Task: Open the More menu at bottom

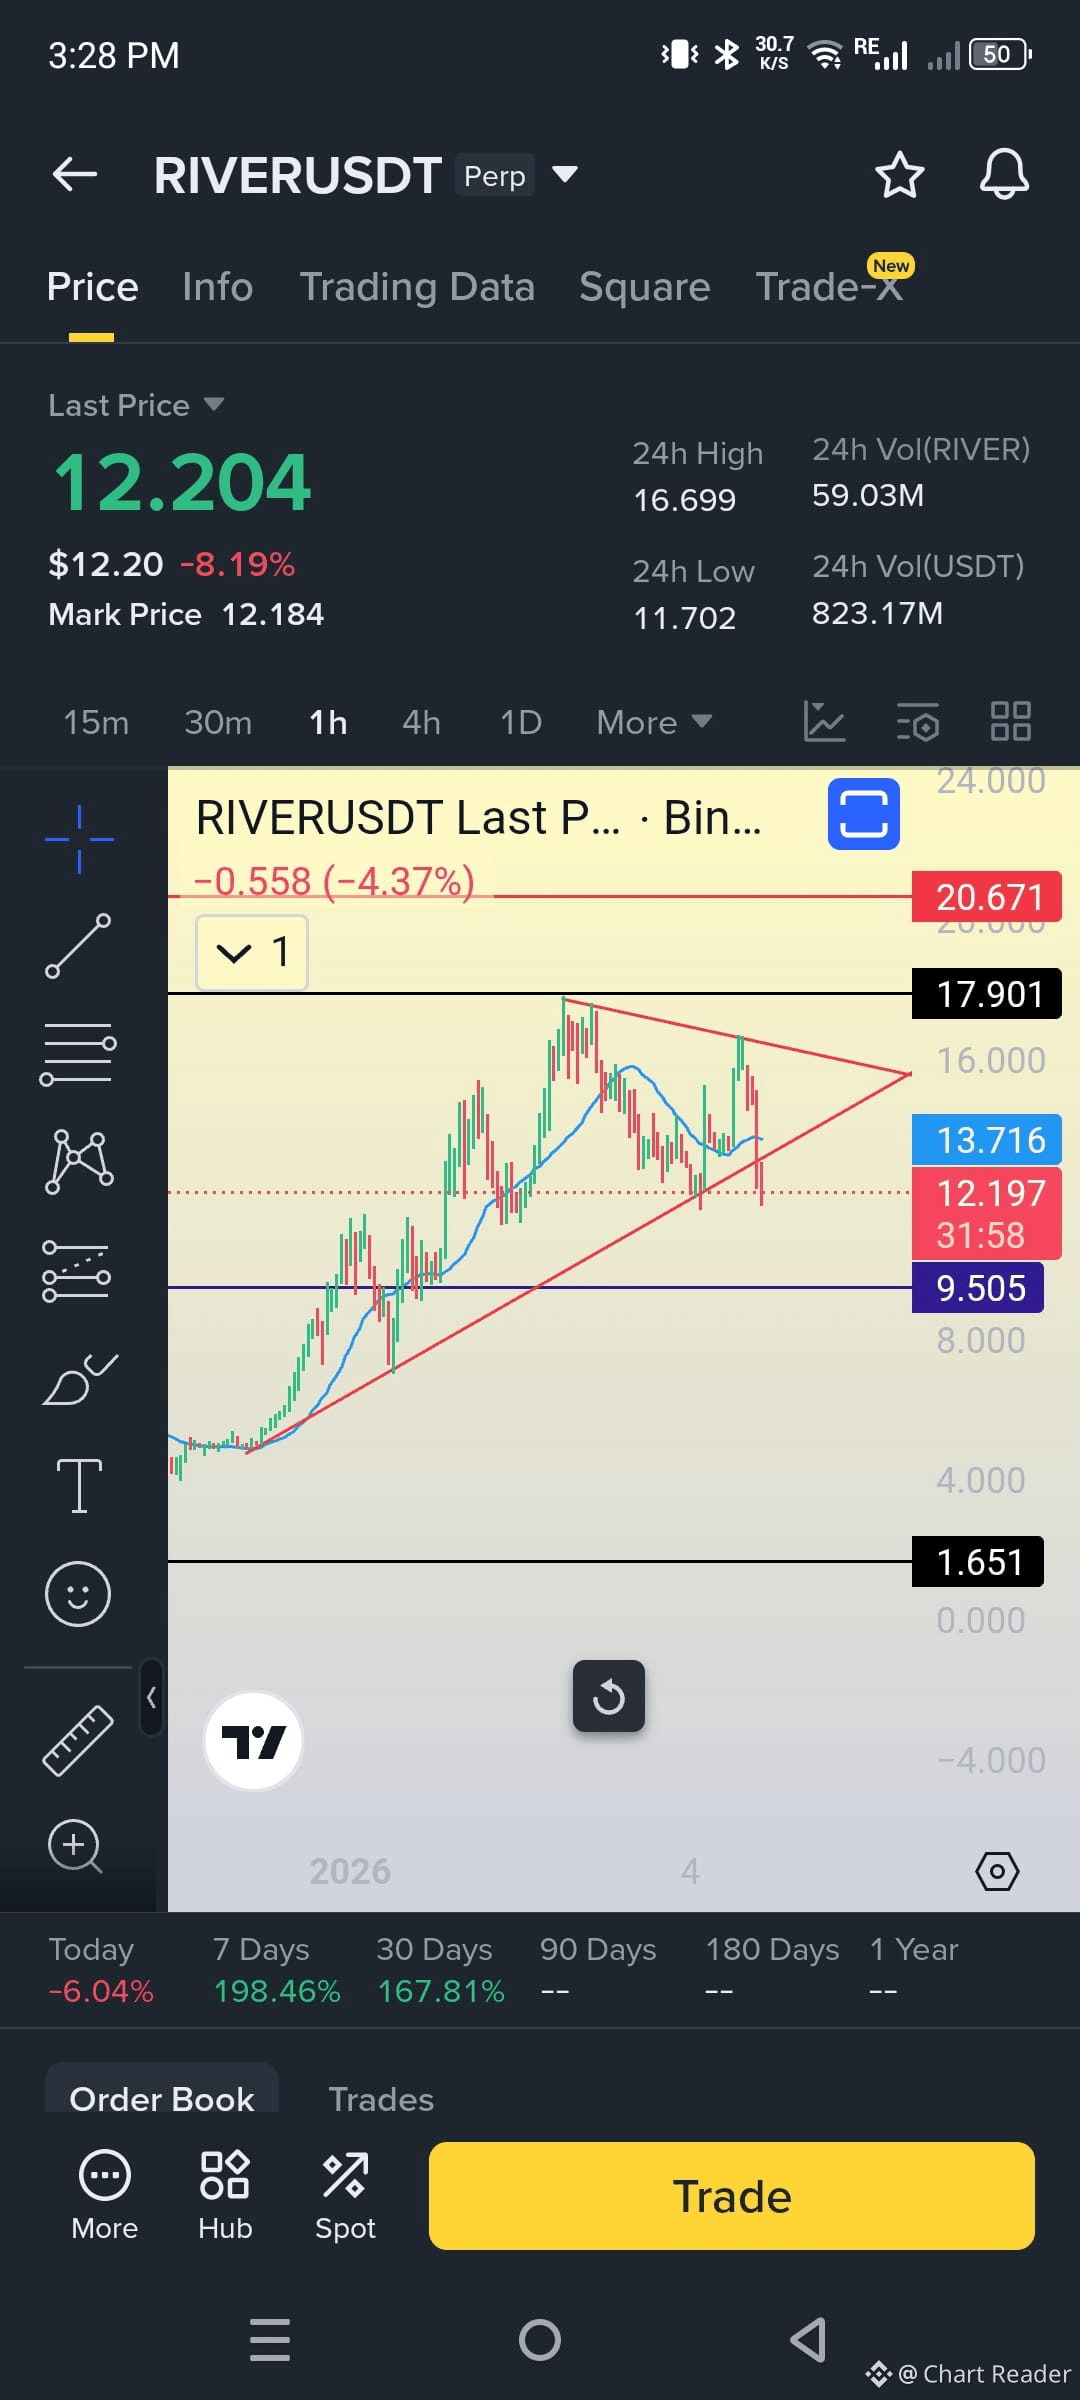Action: pyautogui.click(x=105, y=2196)
